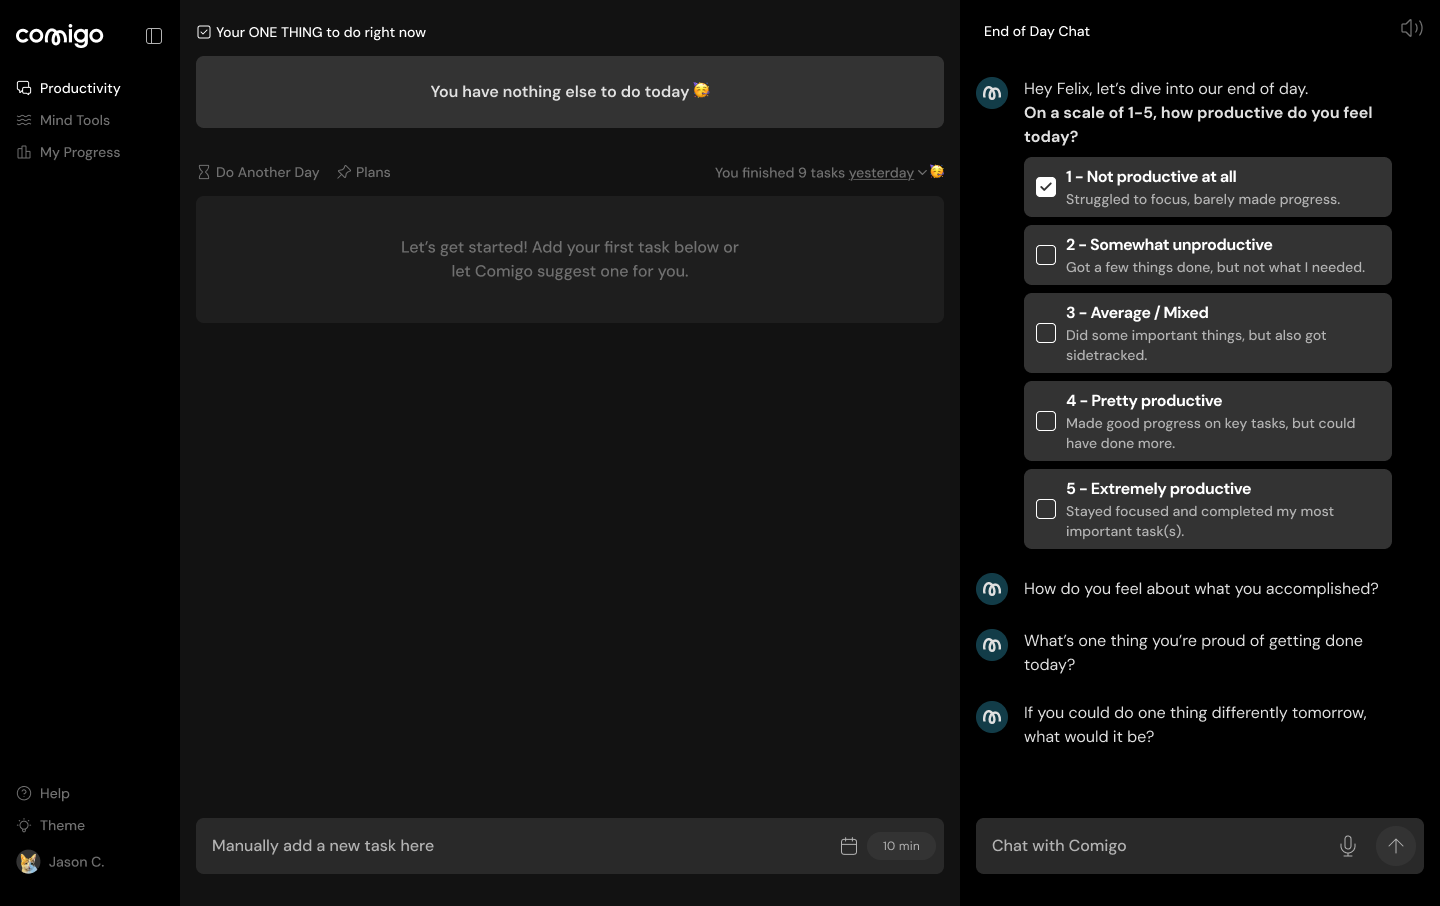Collapse the sidebar with the panel icon
Screen dimensions: 1440x906
[x=154, y=36]
